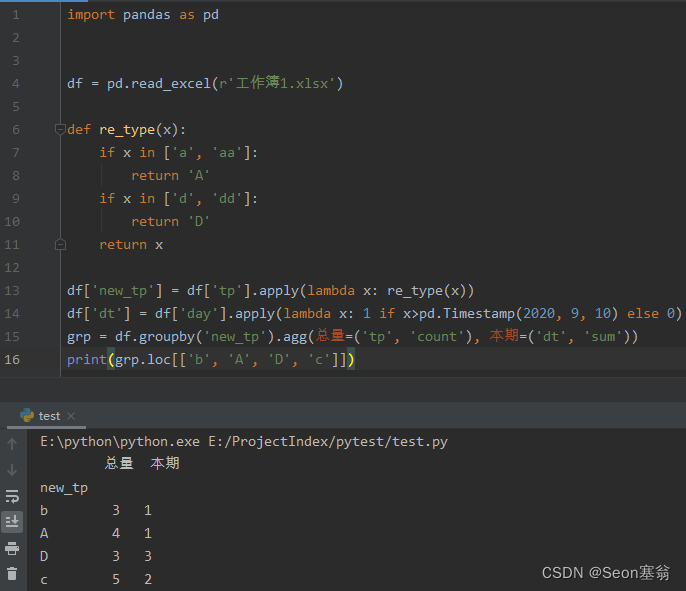Click line number 1 in gutter
This screenshot has width=686, height=591.
[x=16, y=15]
